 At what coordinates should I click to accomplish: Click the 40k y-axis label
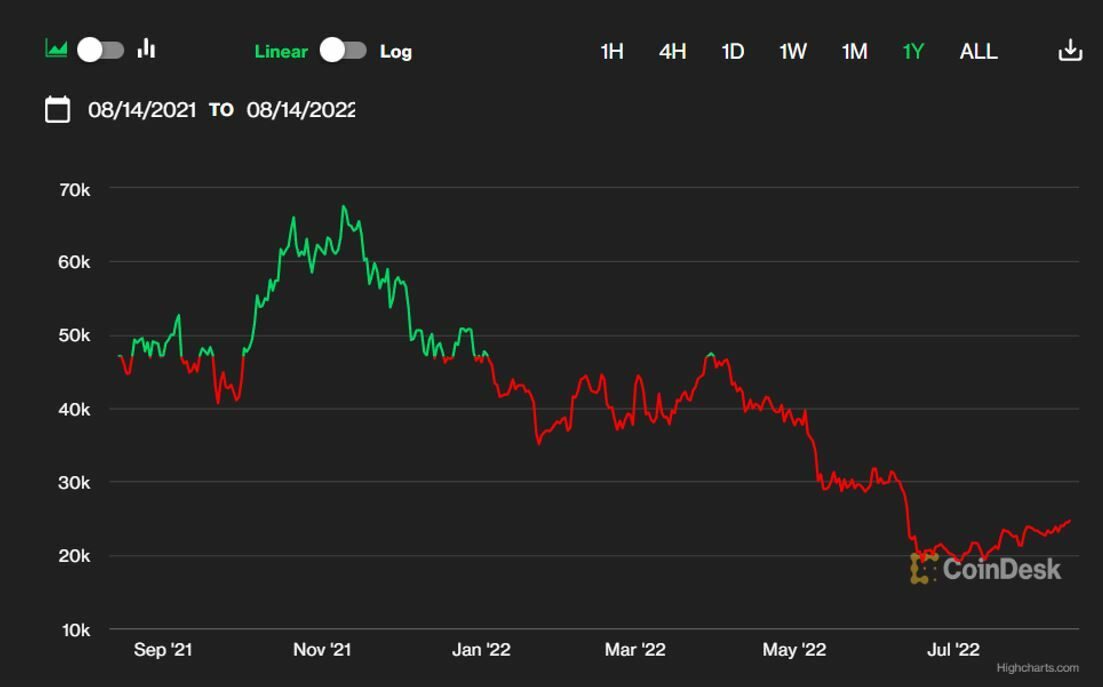(75, 409)
